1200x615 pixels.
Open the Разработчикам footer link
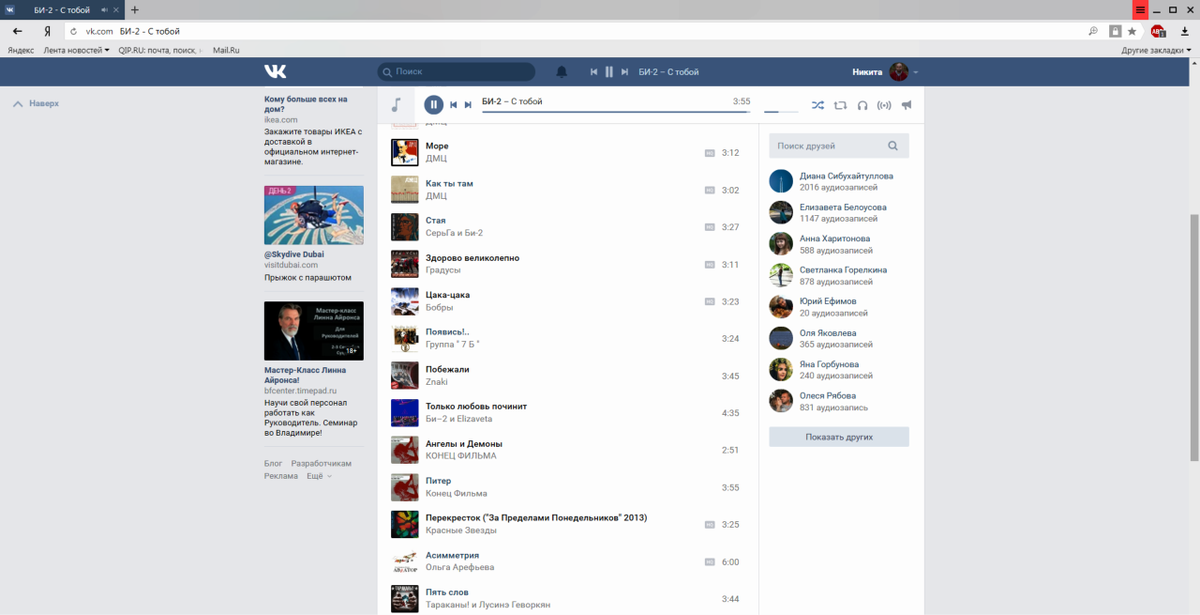tap(321, 464)
